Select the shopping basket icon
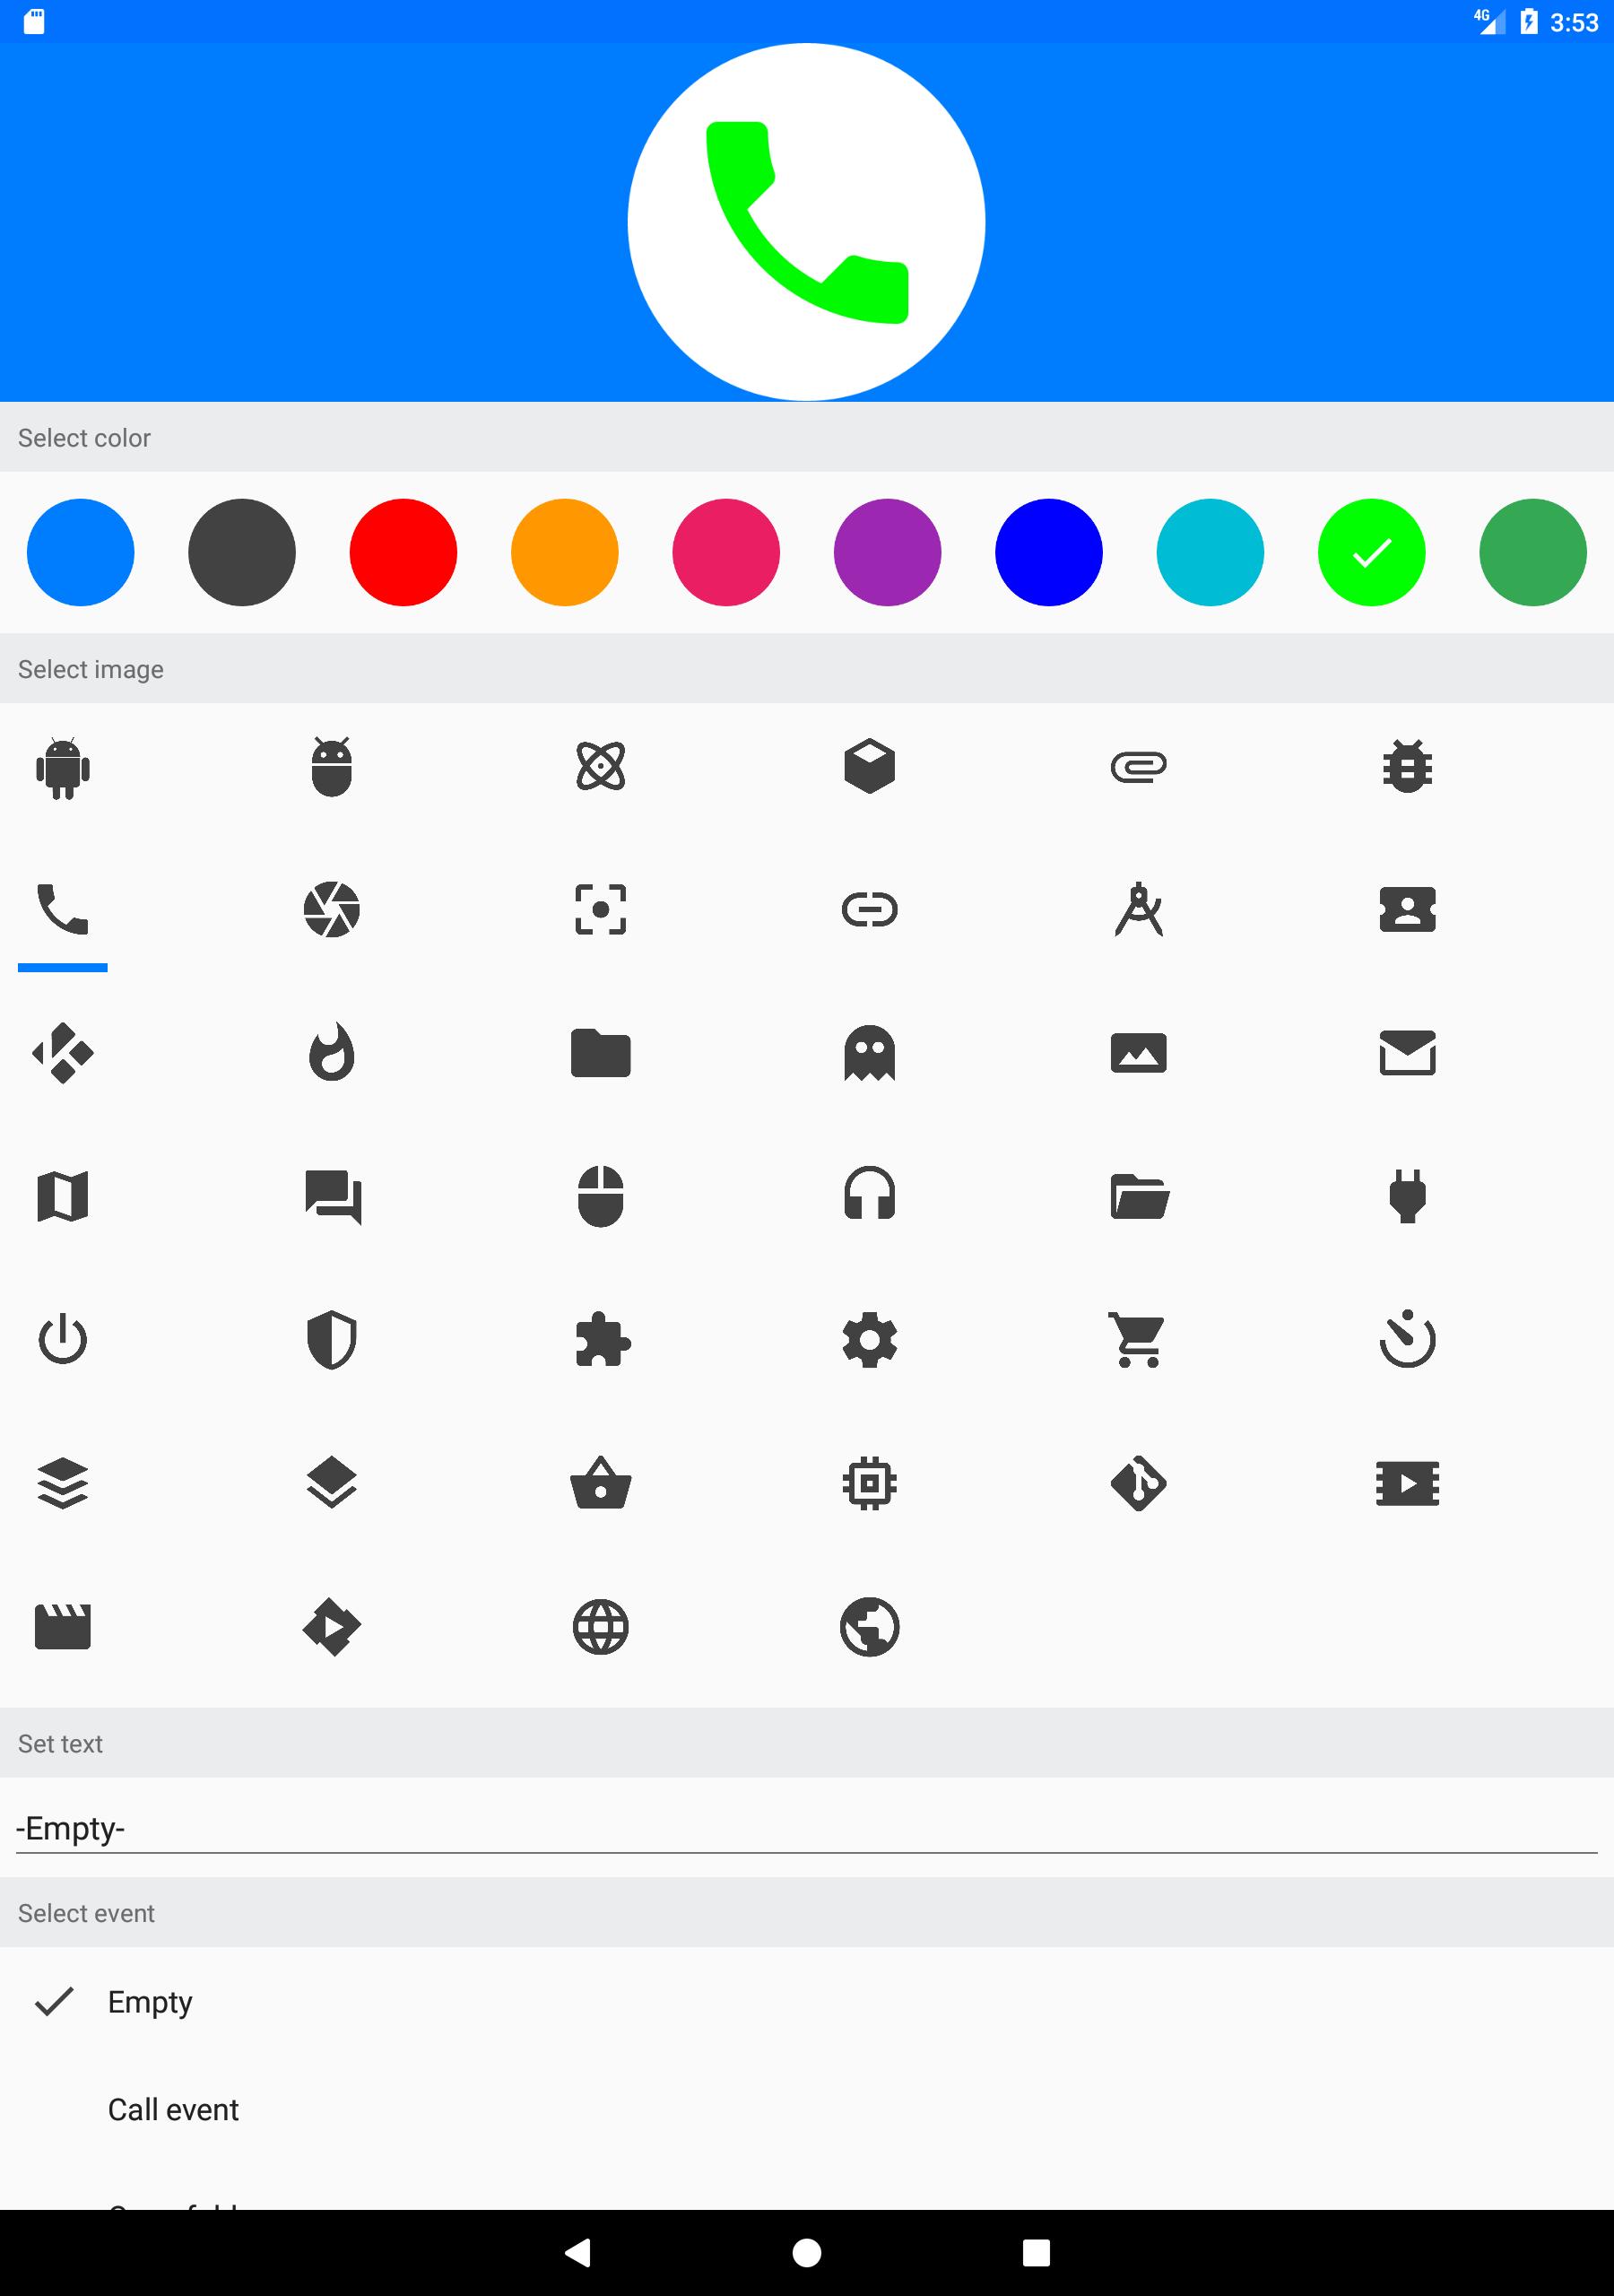 click(x=601, y=1483)
